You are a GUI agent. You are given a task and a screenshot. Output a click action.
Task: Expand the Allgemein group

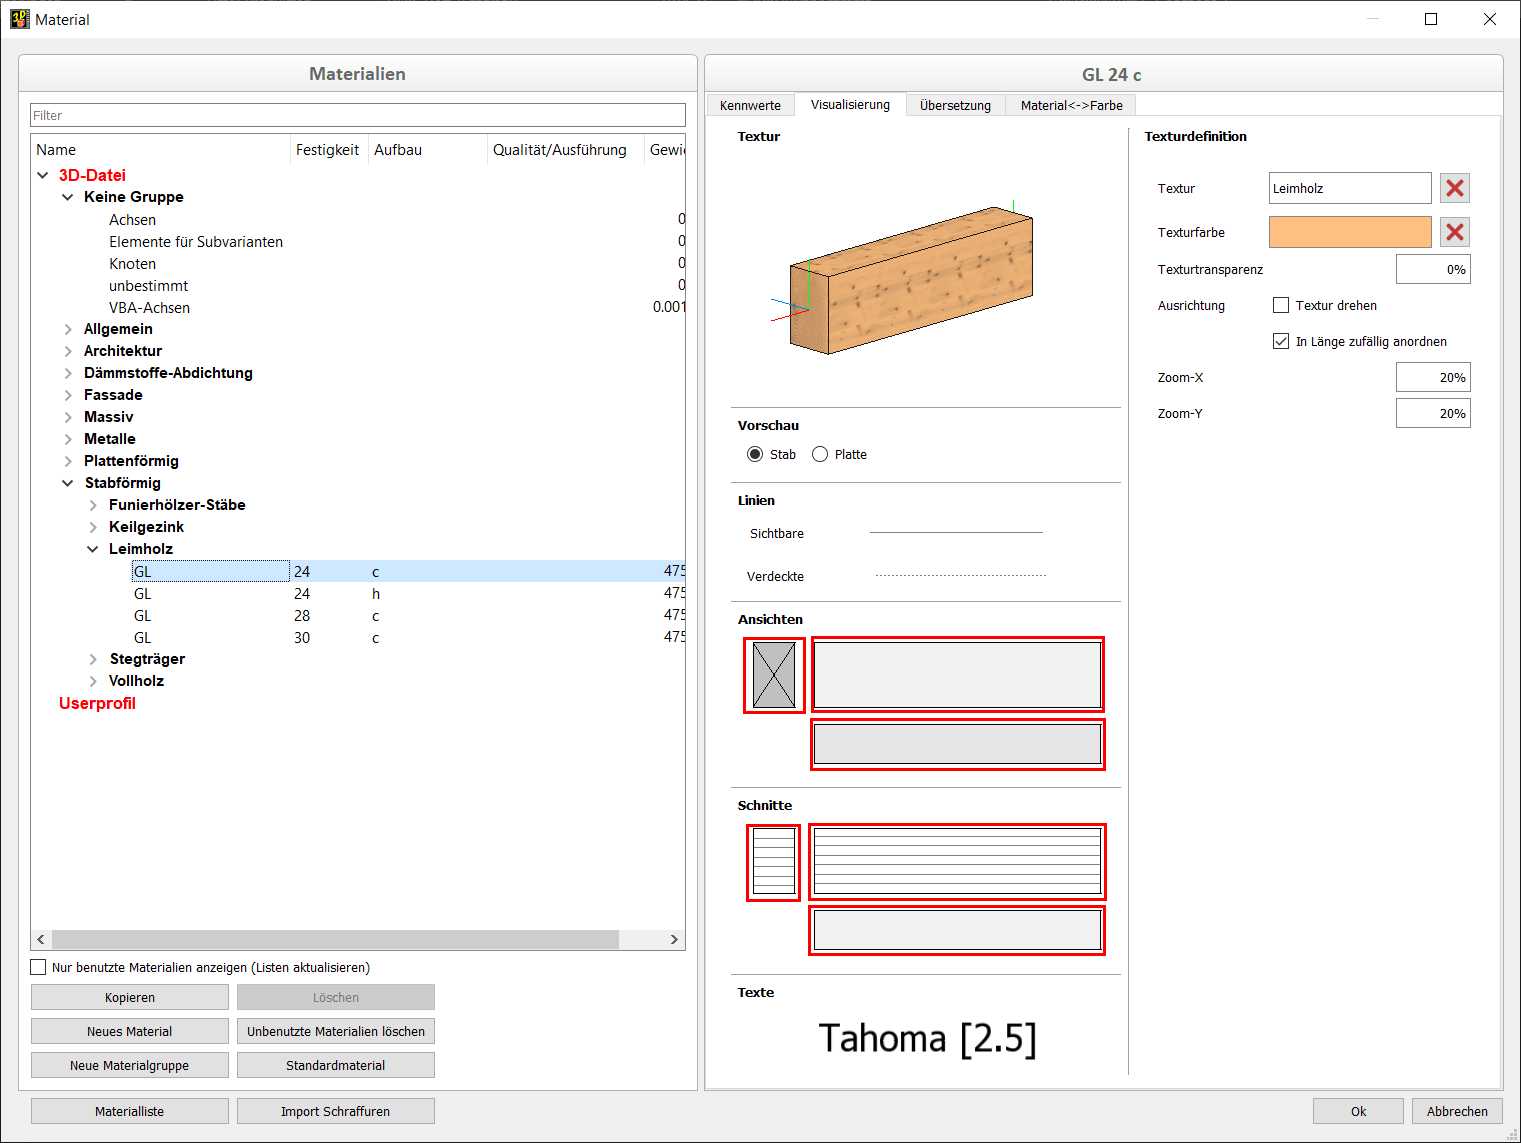(68, 329)
